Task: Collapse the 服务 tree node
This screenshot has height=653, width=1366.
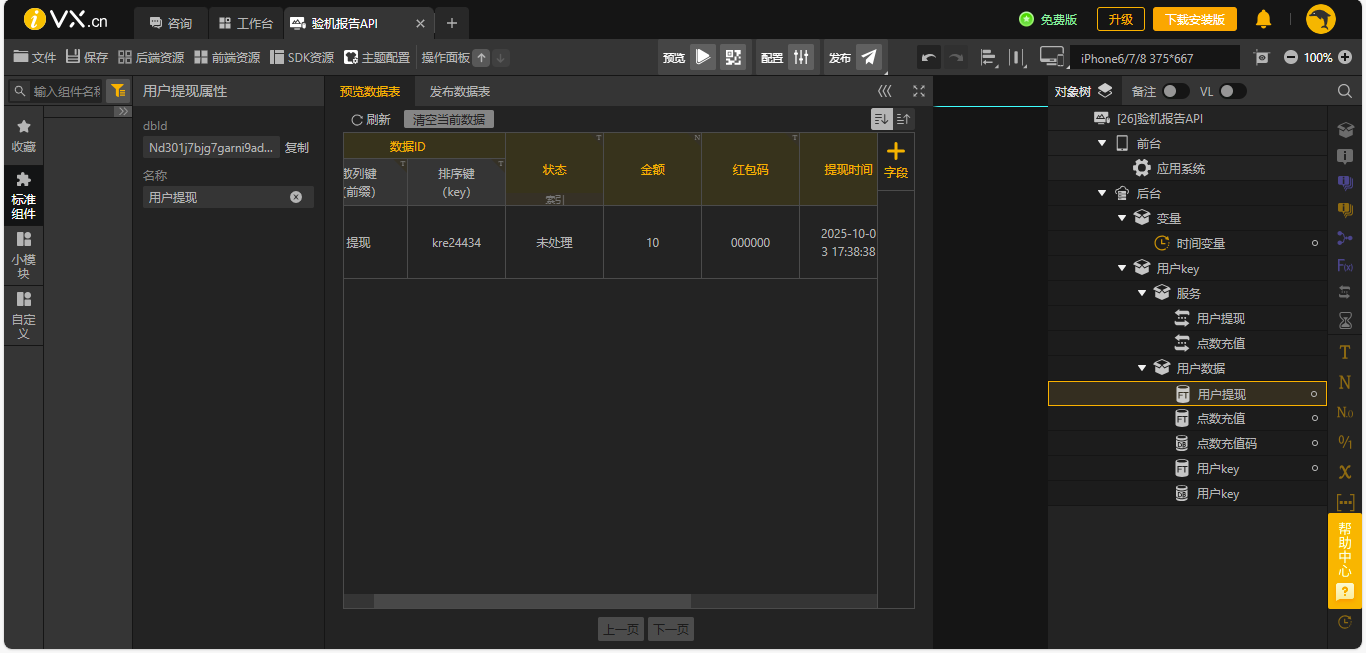Action: 1142,293
